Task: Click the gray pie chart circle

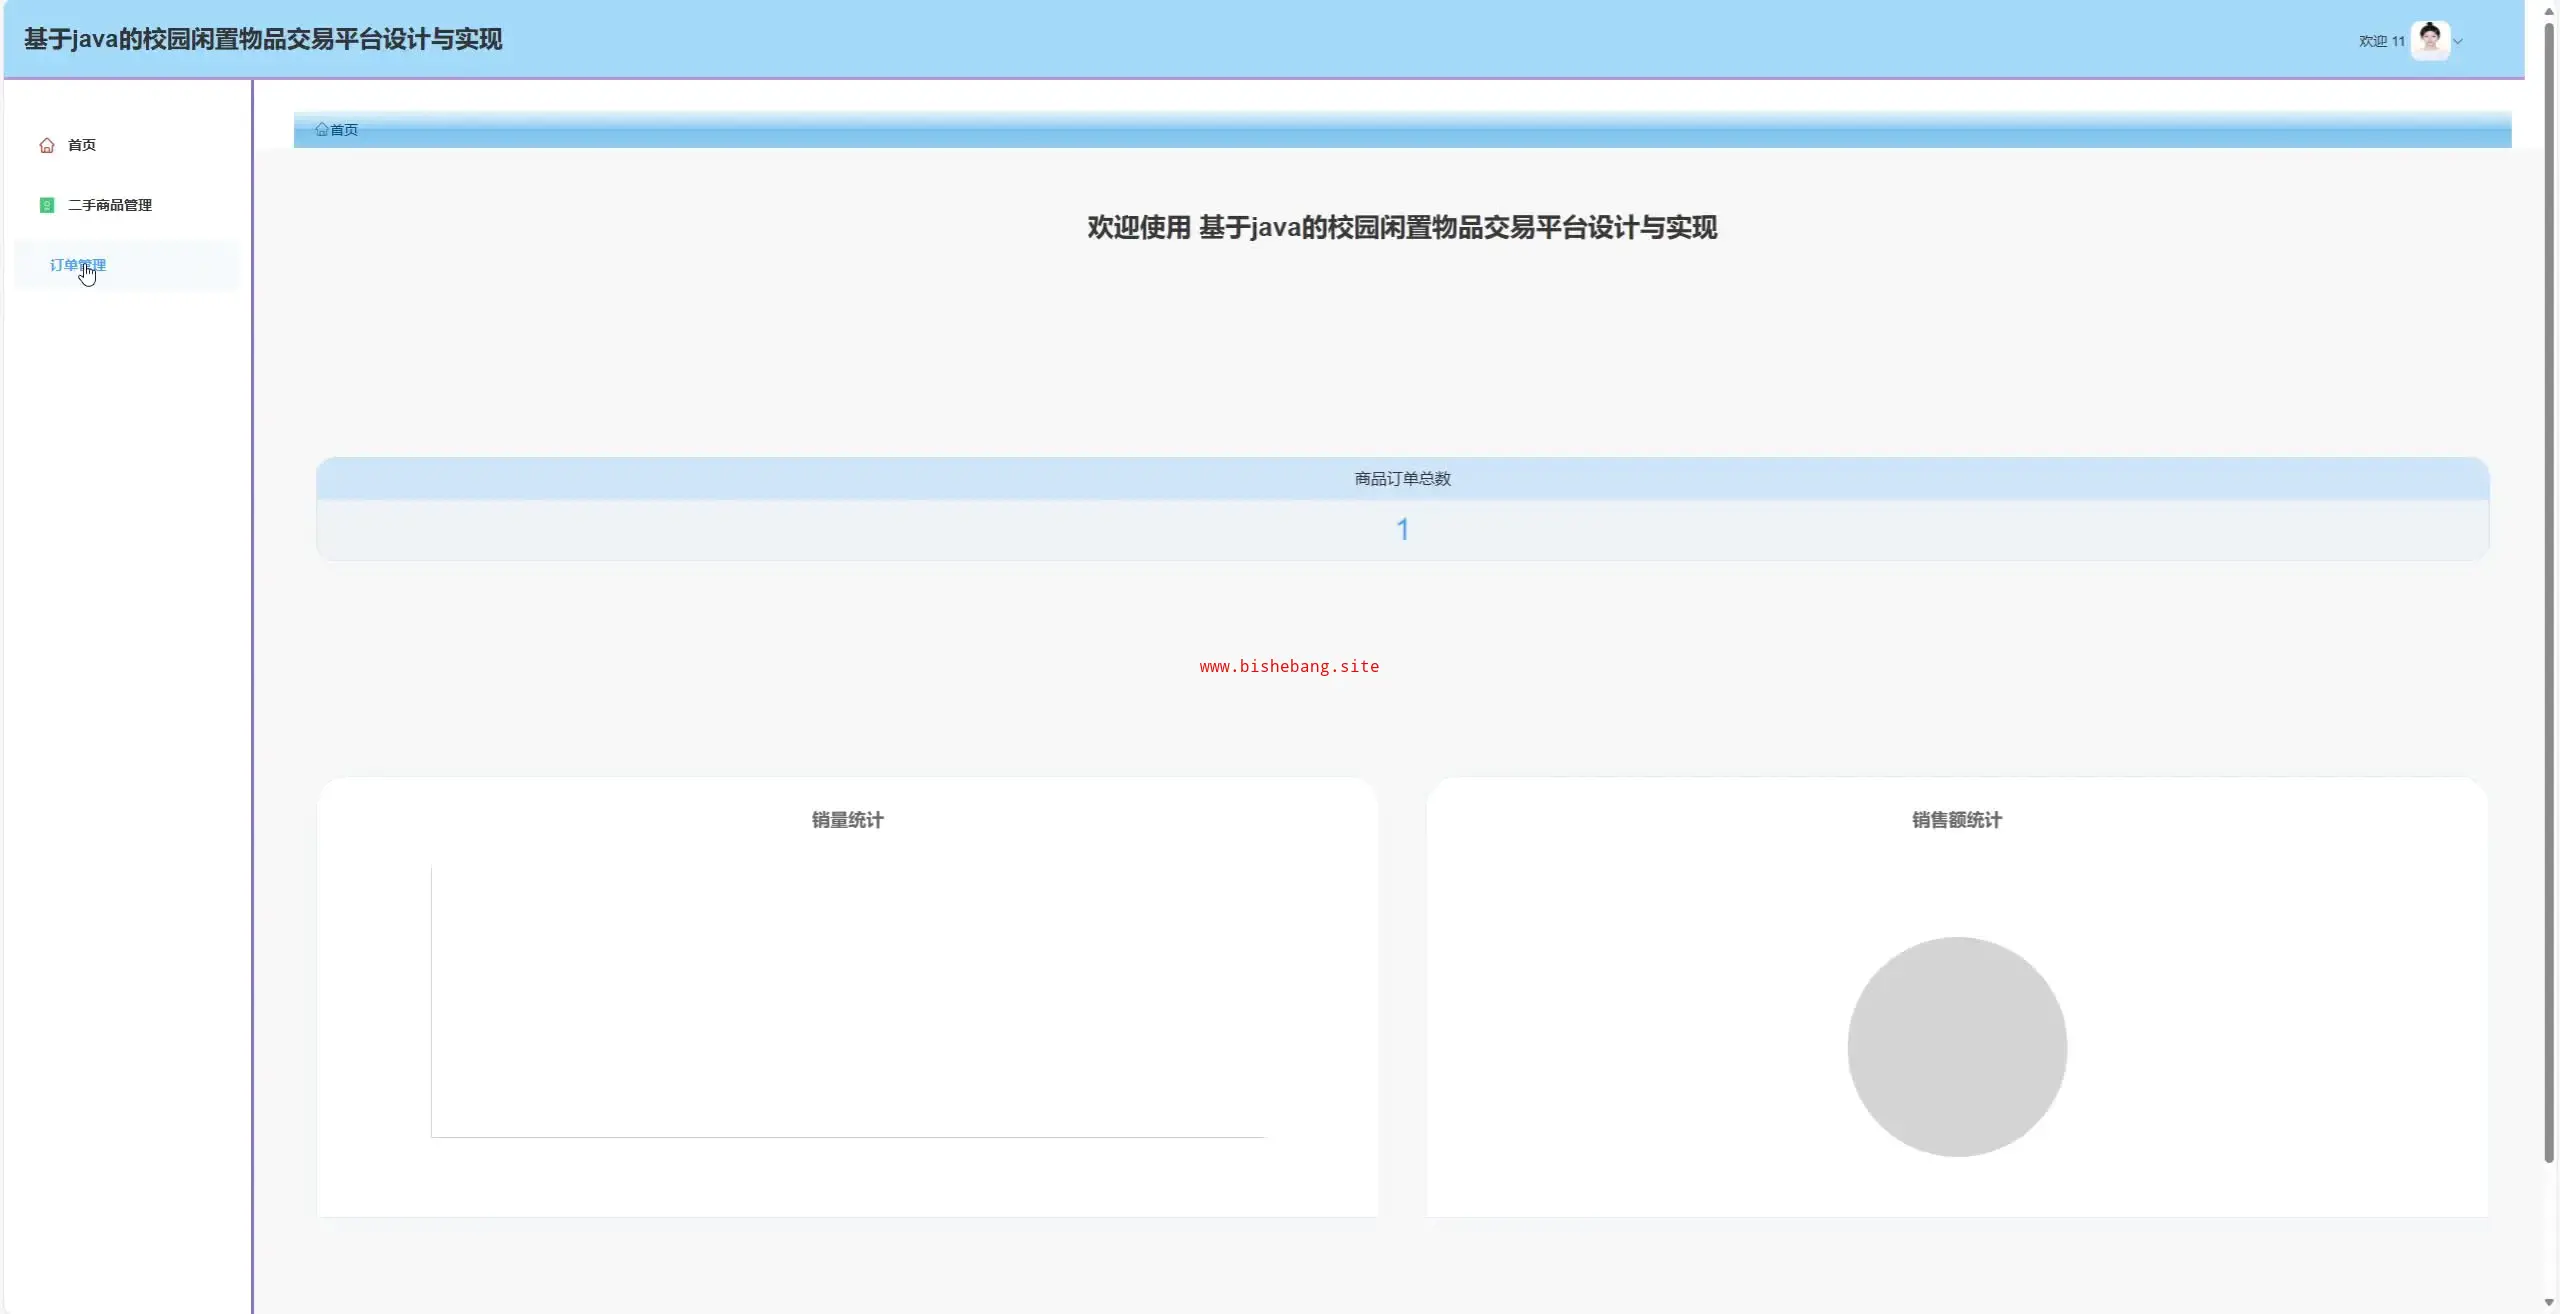Action: point(1956,1046)
